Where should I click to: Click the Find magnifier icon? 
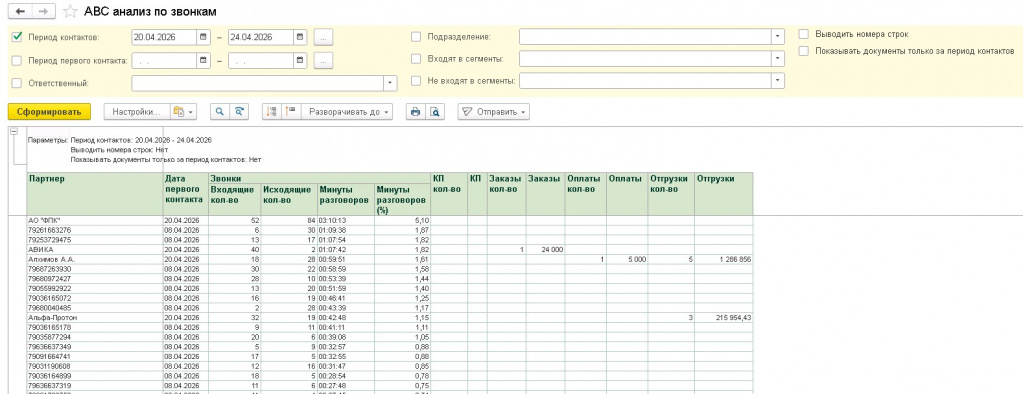220,112
